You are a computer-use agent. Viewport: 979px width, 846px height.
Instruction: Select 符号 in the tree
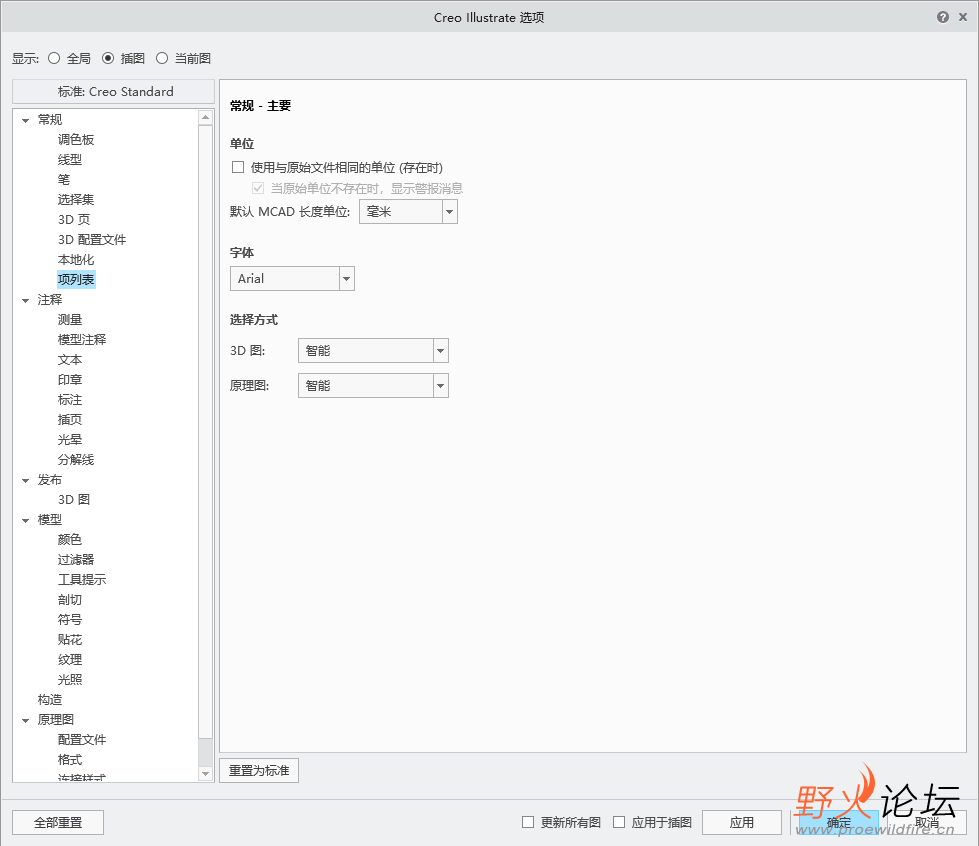point(69,619)
